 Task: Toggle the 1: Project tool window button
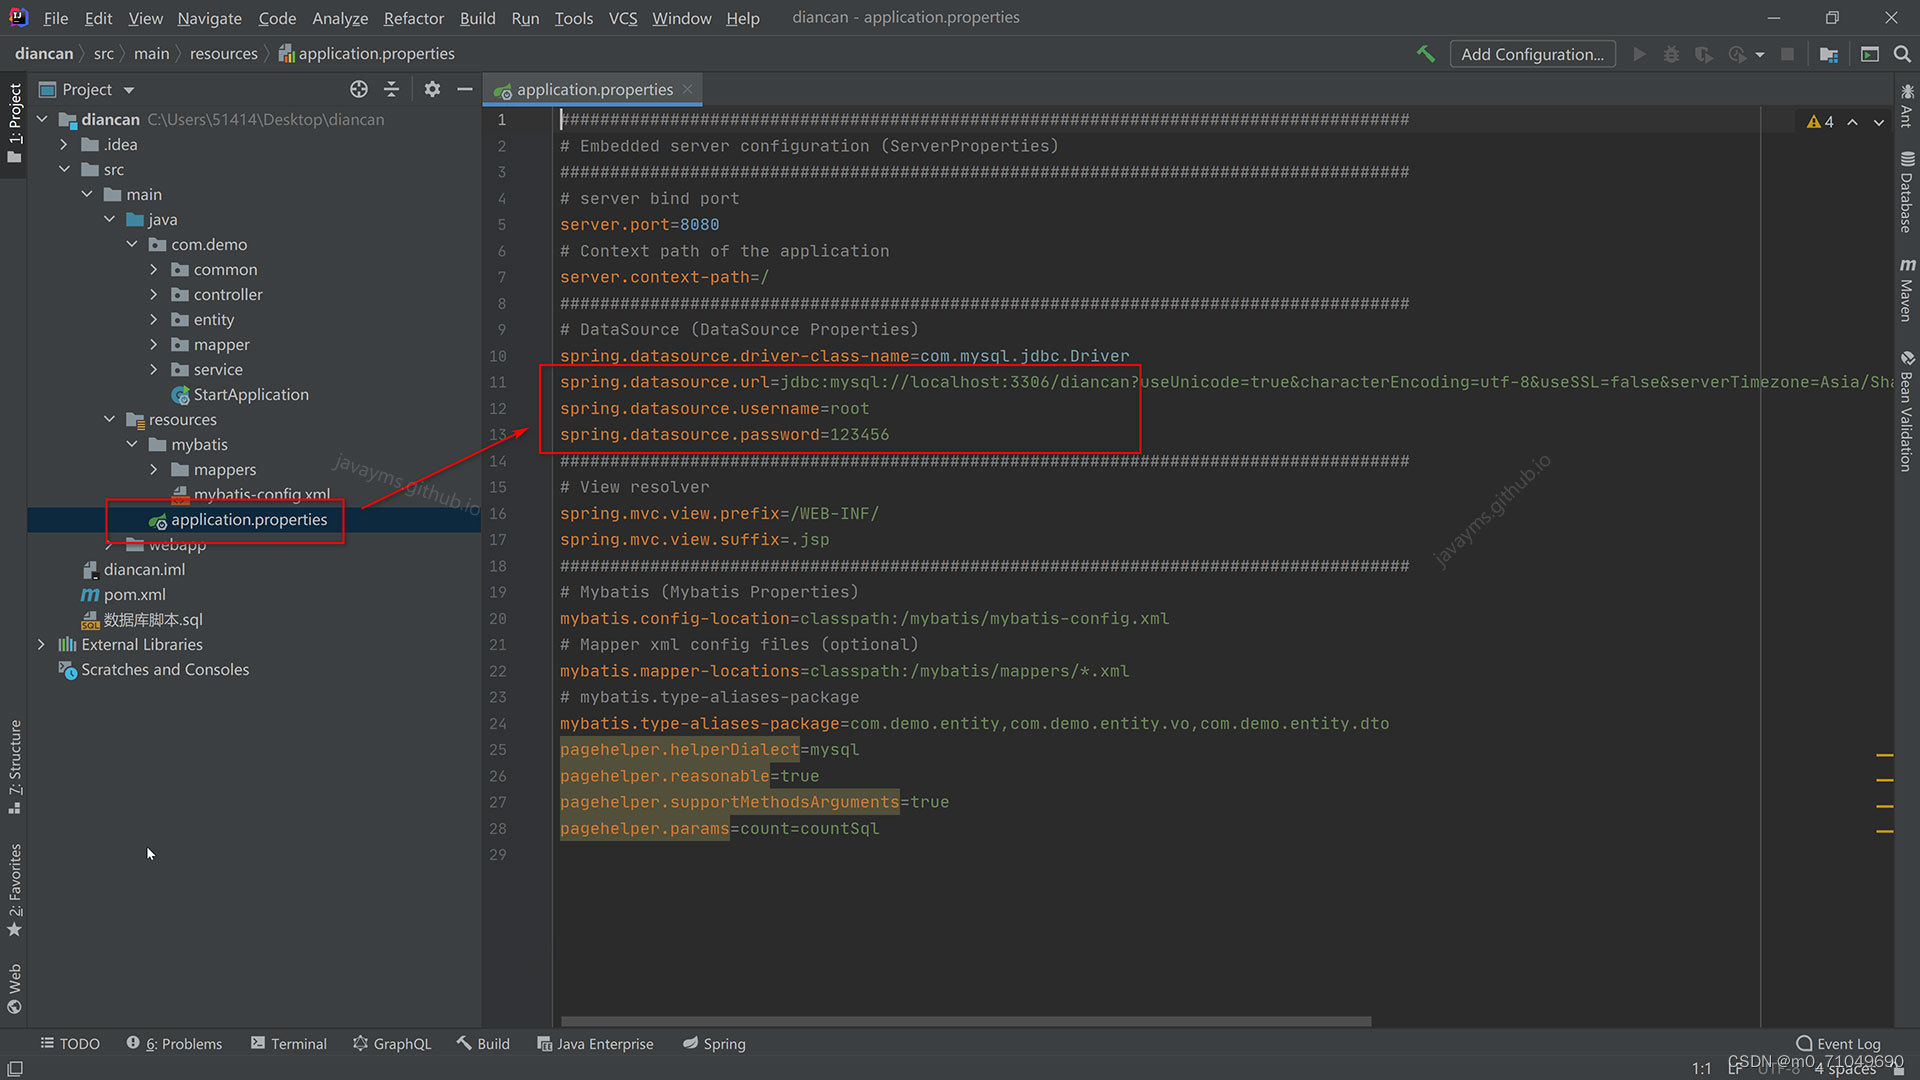click(x=14, y=122)
